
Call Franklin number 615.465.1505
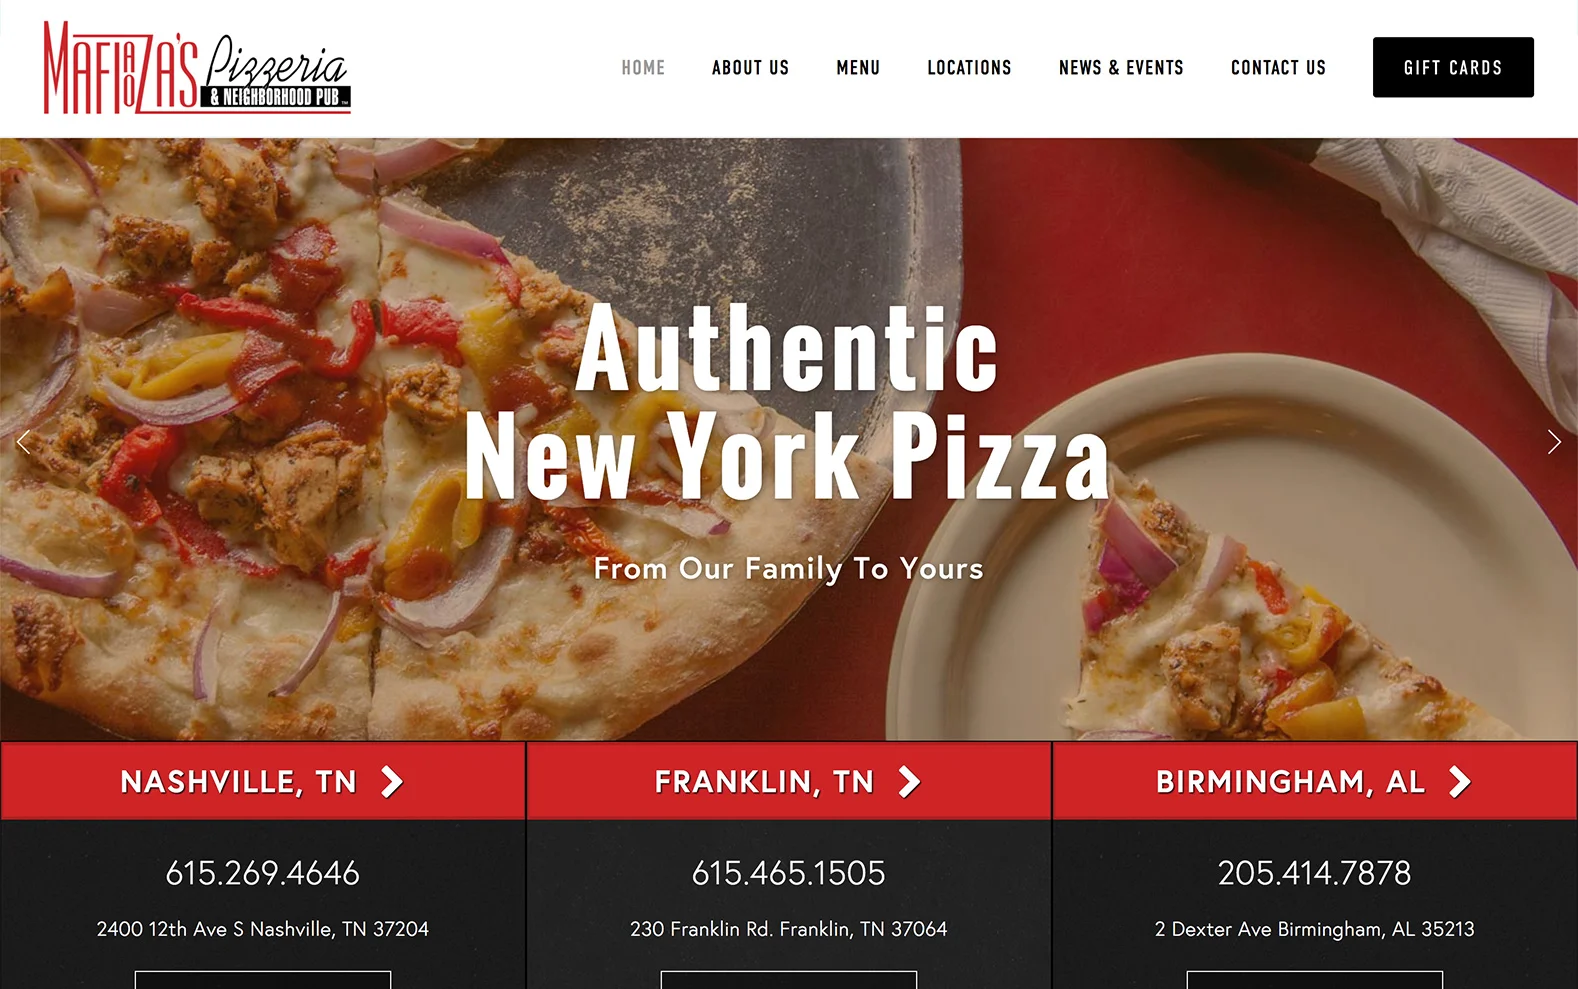pyautogui.click(x=789, y=873)
